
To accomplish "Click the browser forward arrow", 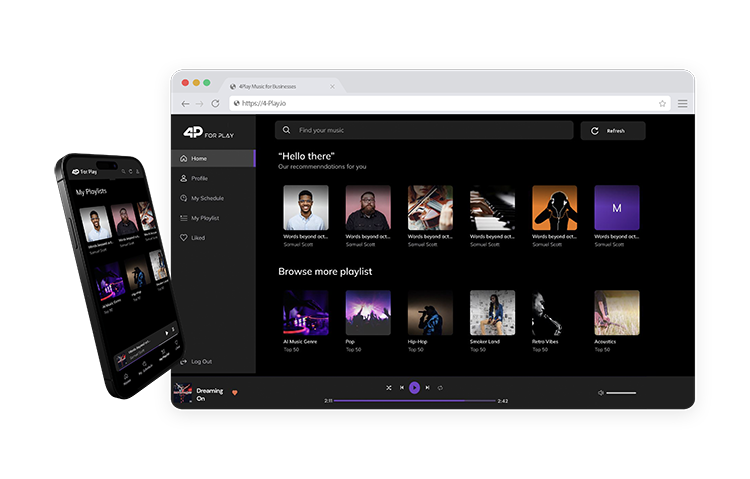I will coord(199,104).
